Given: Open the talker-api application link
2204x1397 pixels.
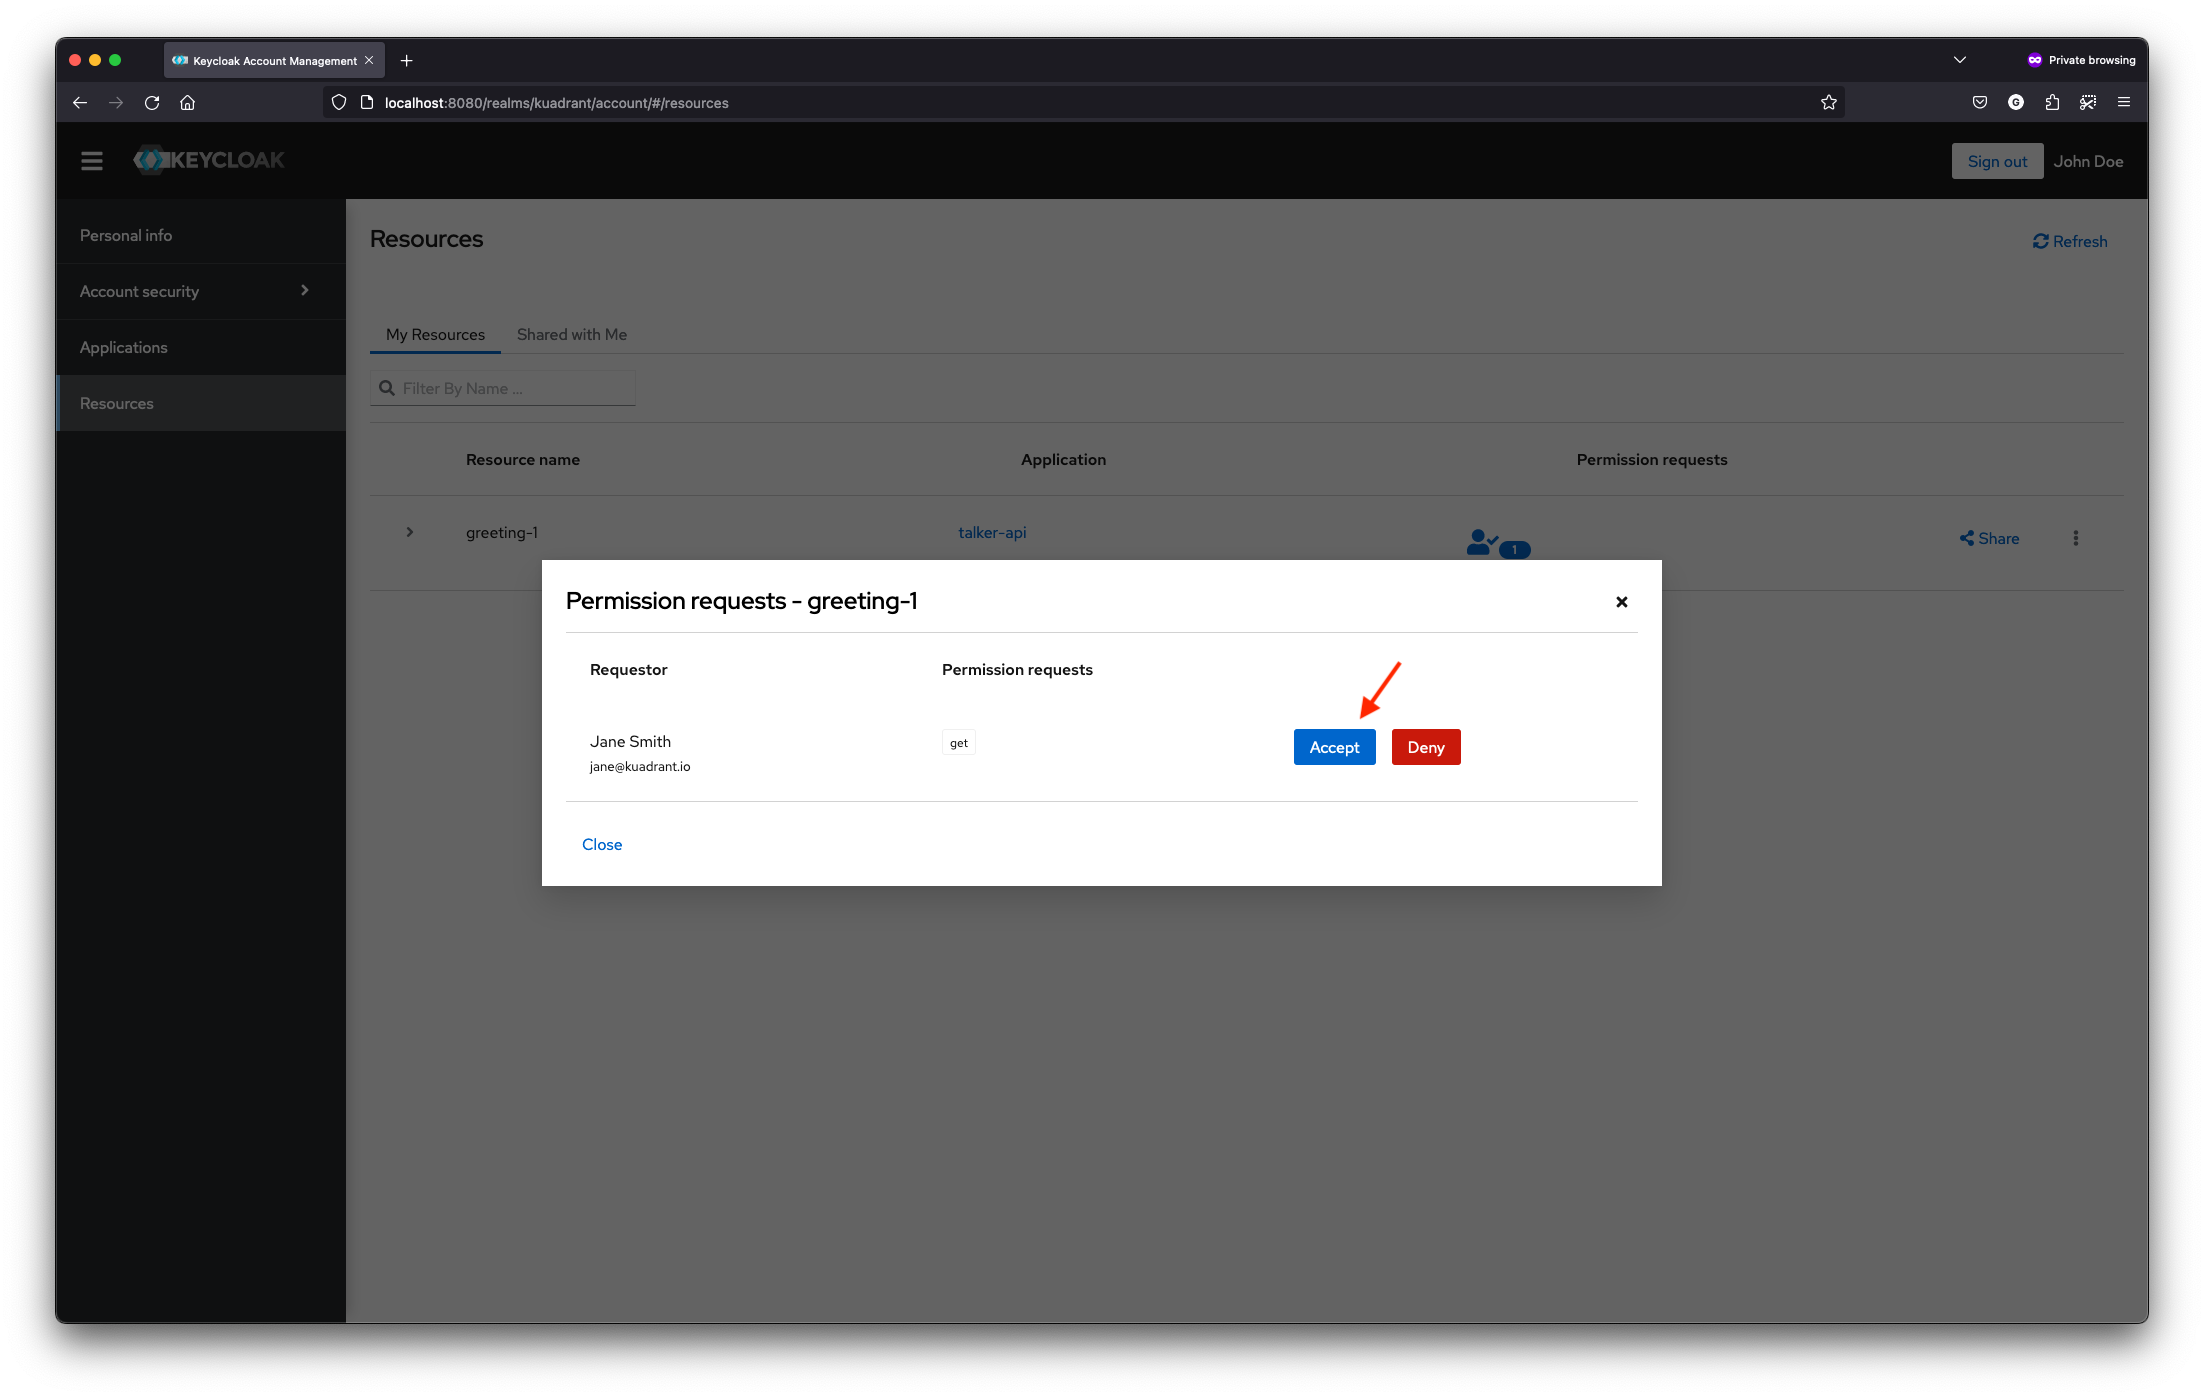Looking at the screenshot, I should [992, 532].
